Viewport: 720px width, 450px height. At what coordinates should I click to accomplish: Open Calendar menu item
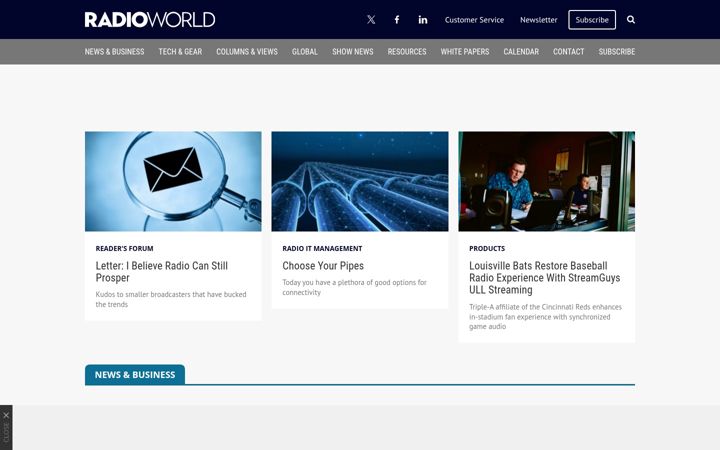tap(521, 51)
